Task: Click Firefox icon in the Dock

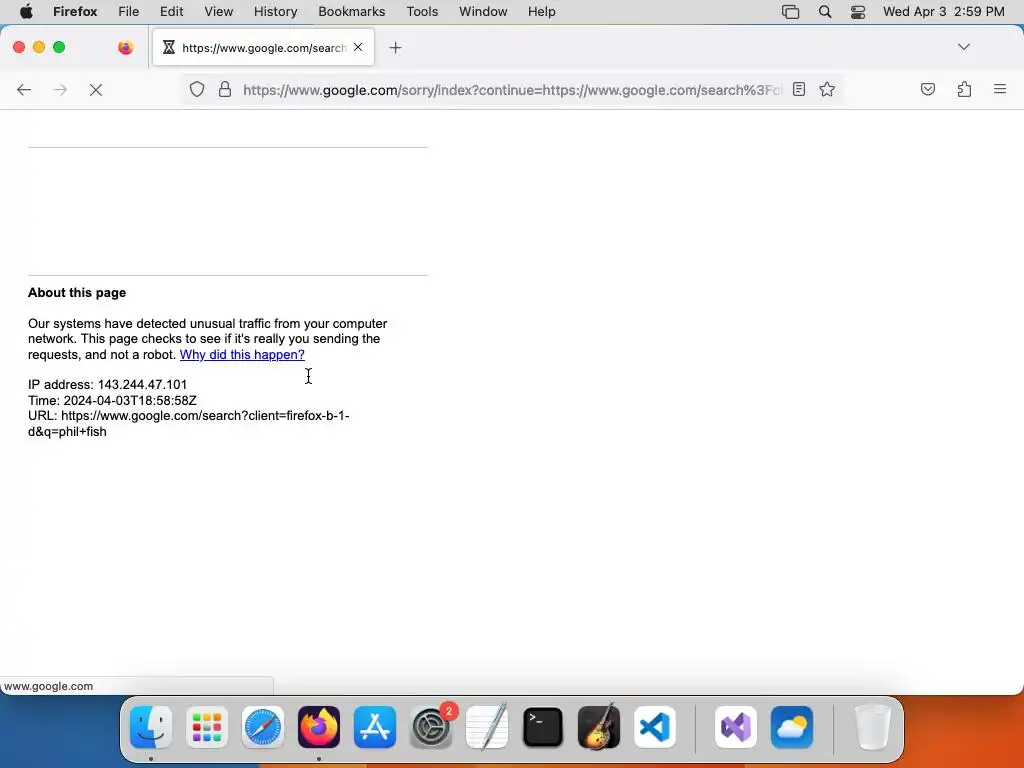Action: (319, 727)
